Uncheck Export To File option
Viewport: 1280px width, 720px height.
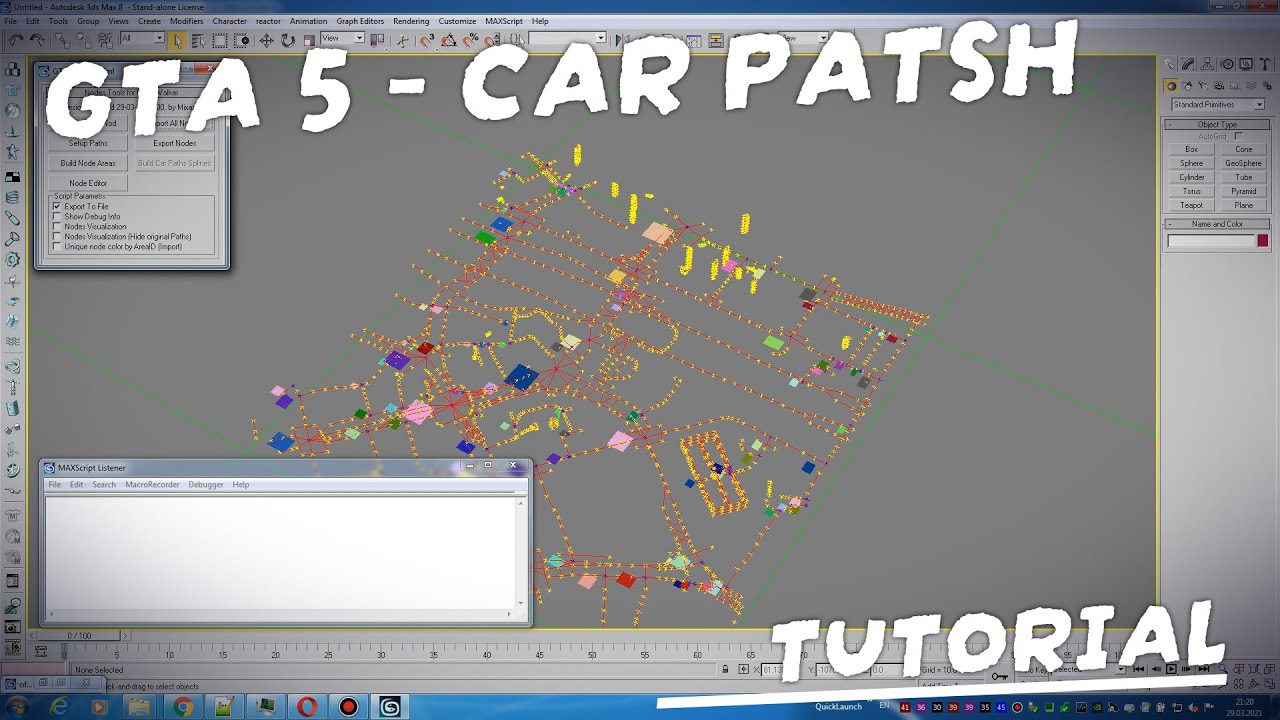point(57,206)
